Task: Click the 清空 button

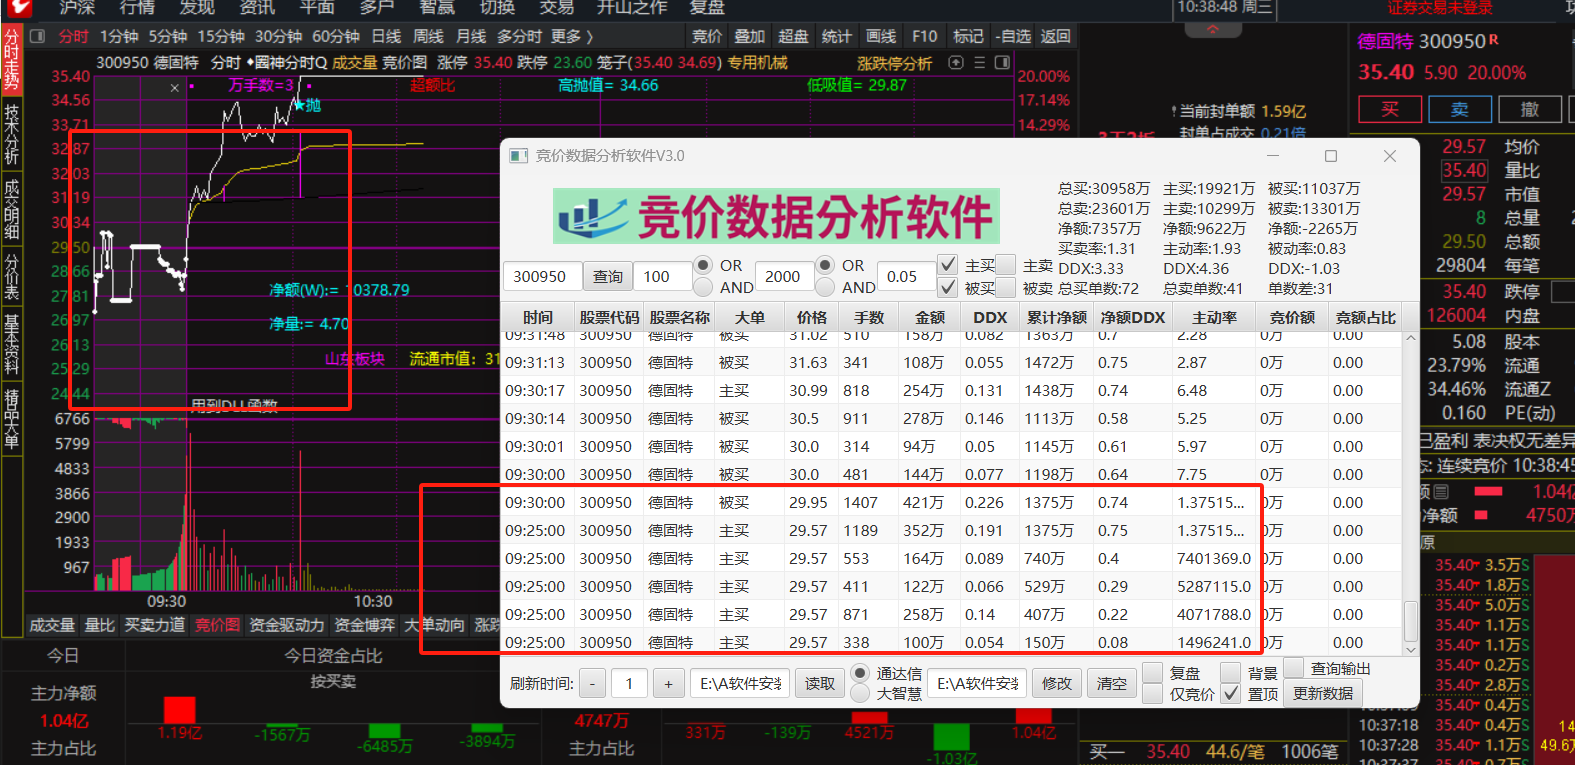Action: (1111, 684)
